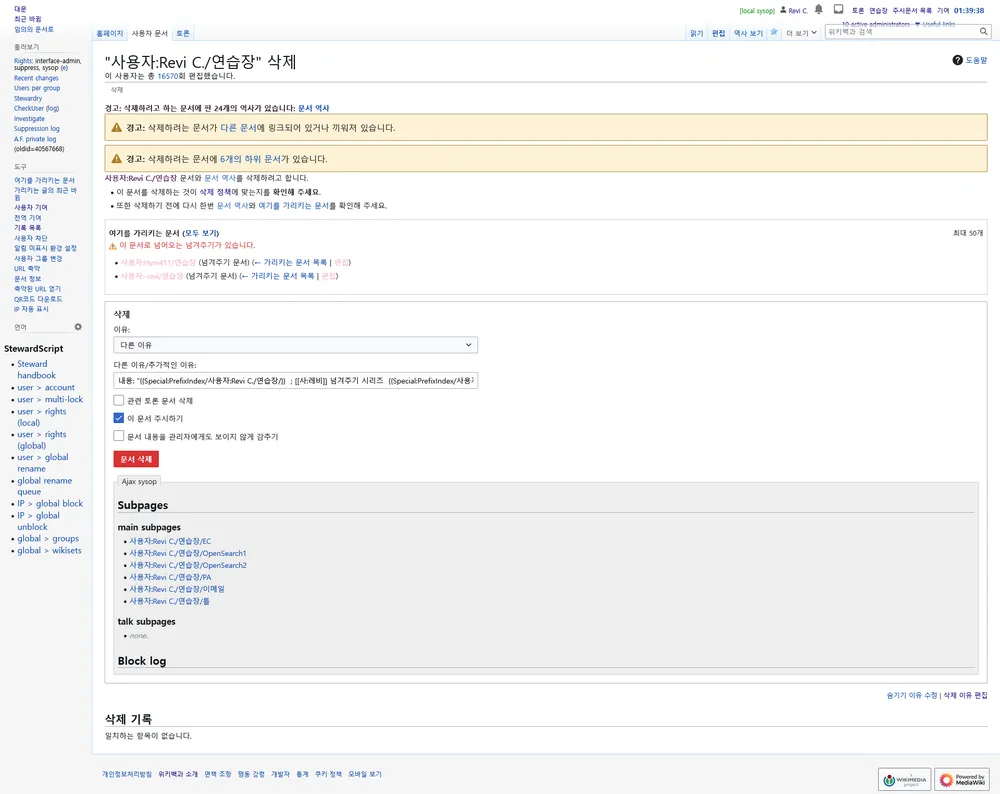Image resolution: width=1000 pixels, height=794 pixels.
Task: Open the '숨기기 이유 수정' link
Action: pyautogui.click(x=912, y=695)
